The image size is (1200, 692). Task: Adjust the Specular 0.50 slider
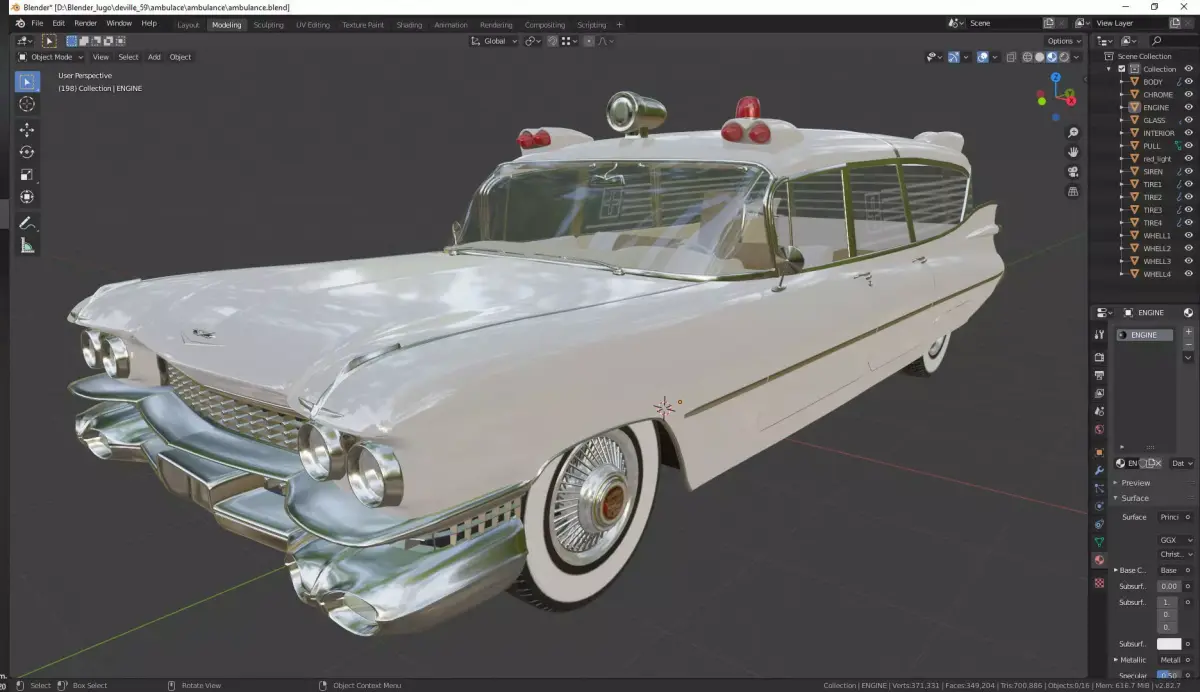click(1169, 676)
